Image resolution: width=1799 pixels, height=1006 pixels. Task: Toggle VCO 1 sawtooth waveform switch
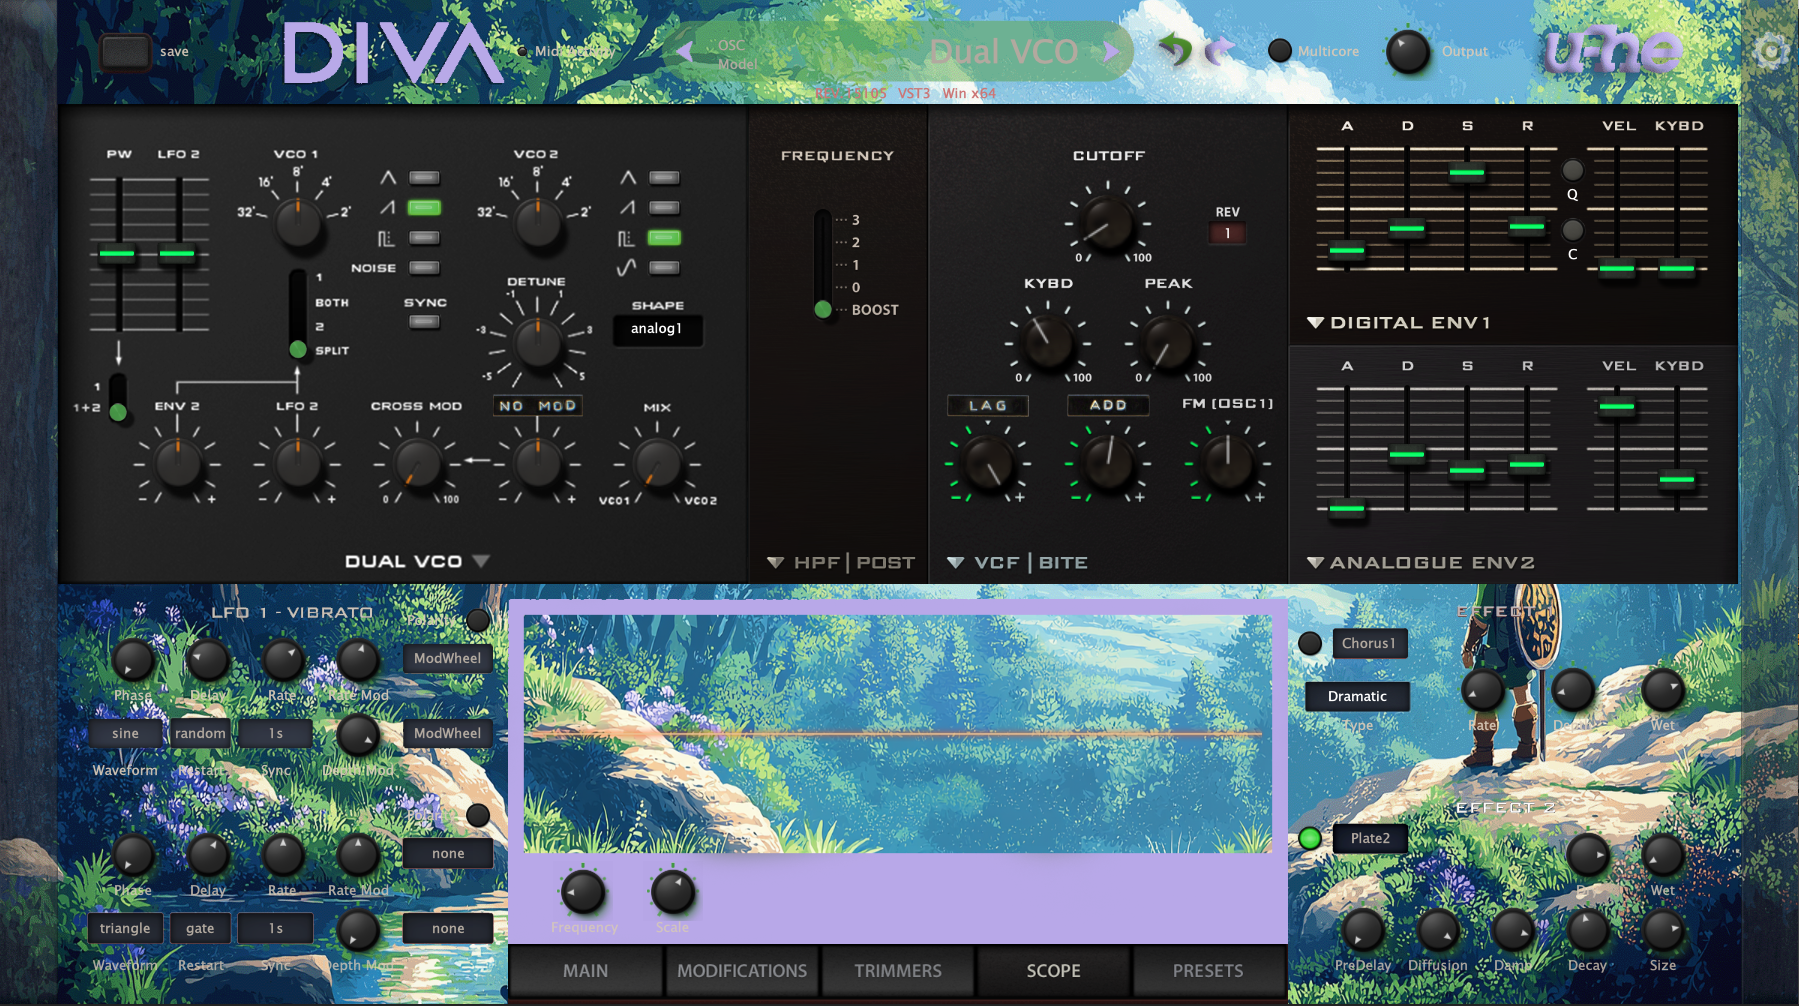click(424, 208)
